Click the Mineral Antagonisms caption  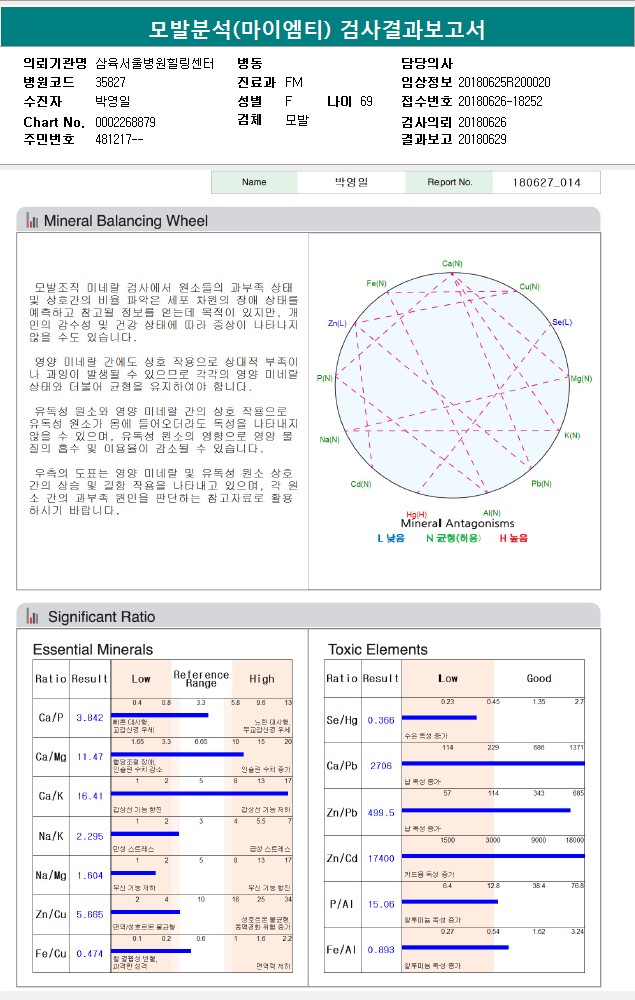pyautogui.click(x=458, y=524)
